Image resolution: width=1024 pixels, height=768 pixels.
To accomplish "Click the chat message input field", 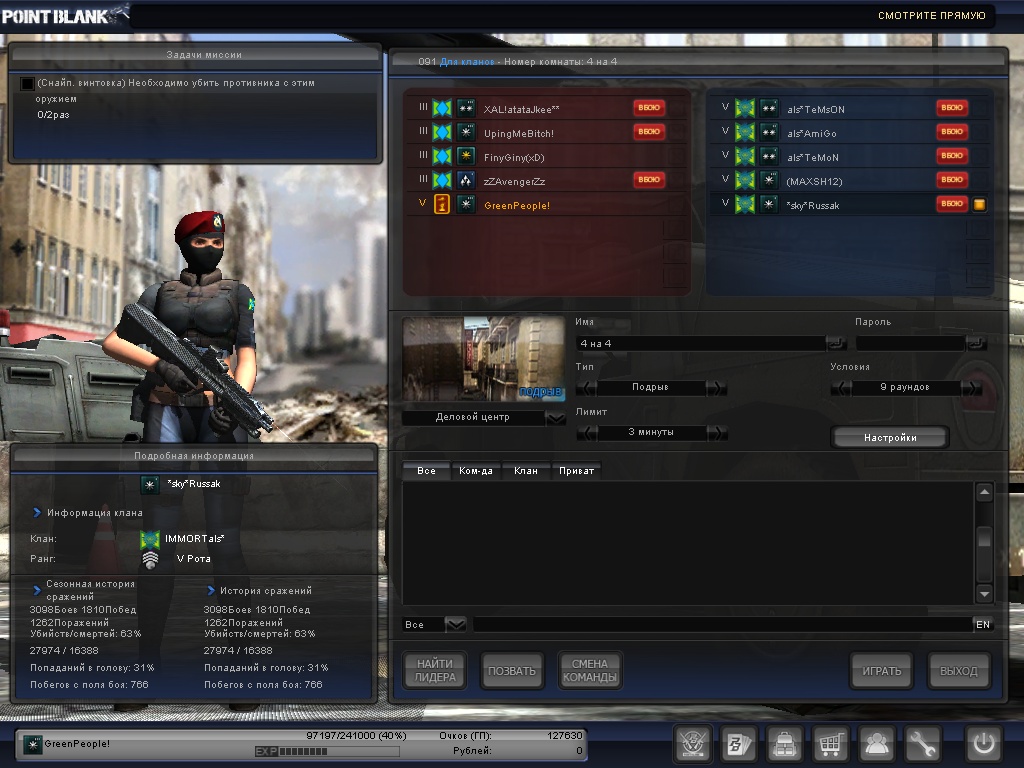I will [x=720, y=624].
